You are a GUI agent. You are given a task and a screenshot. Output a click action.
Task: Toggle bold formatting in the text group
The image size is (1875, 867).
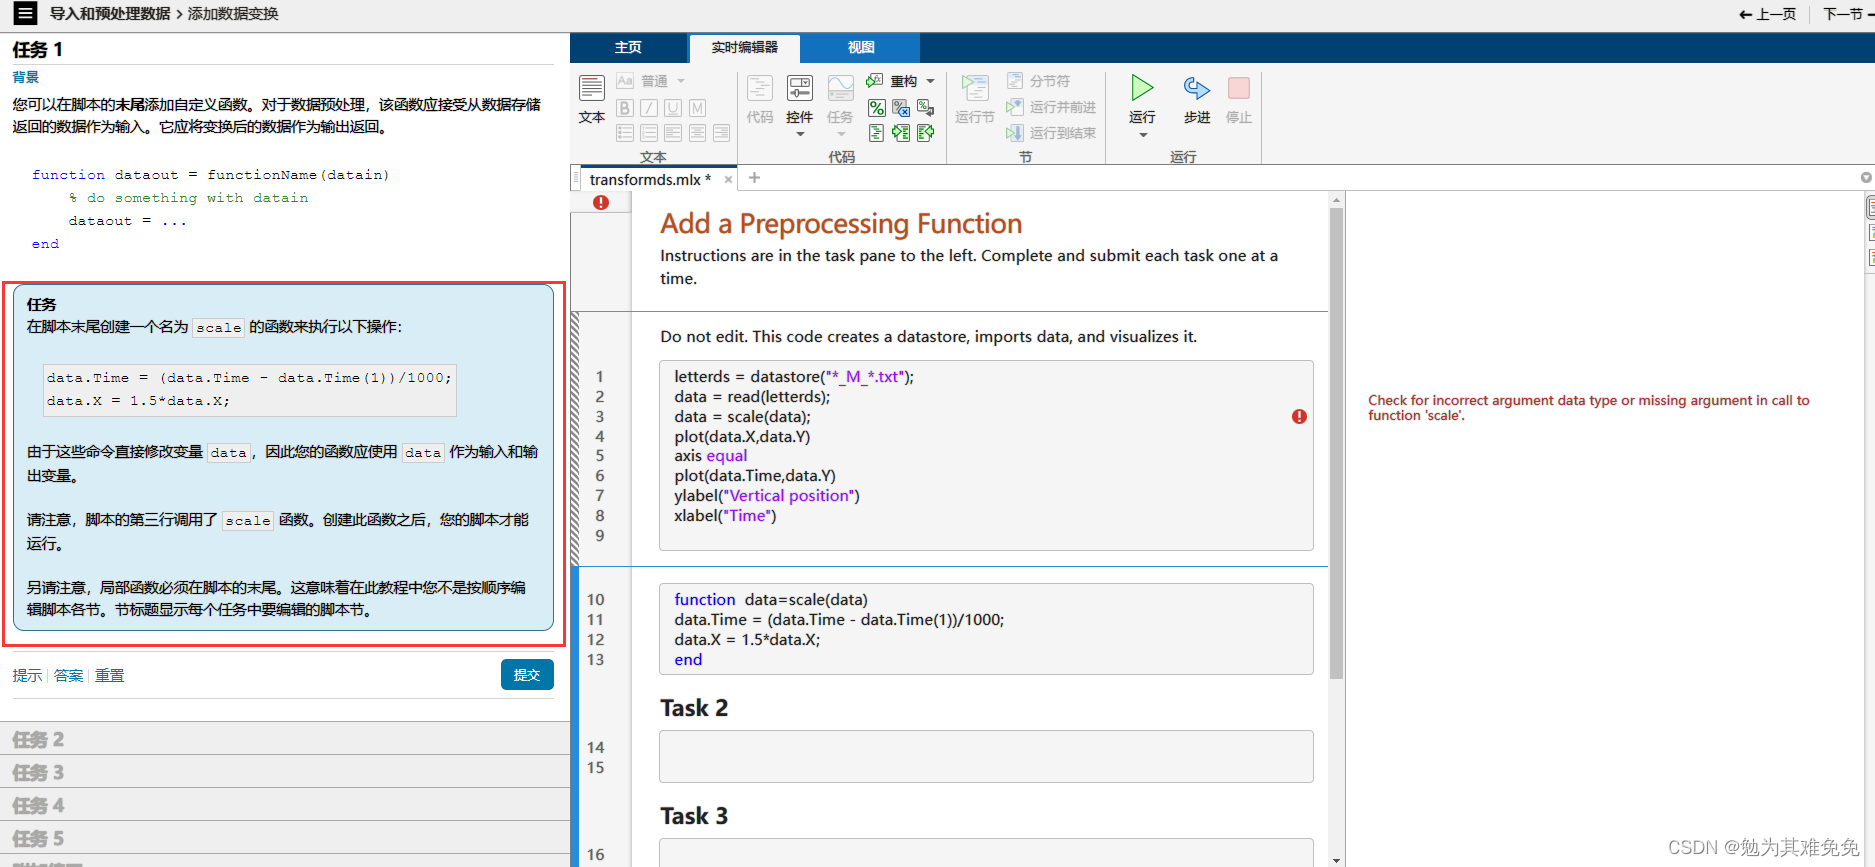(x=625, y=108)
